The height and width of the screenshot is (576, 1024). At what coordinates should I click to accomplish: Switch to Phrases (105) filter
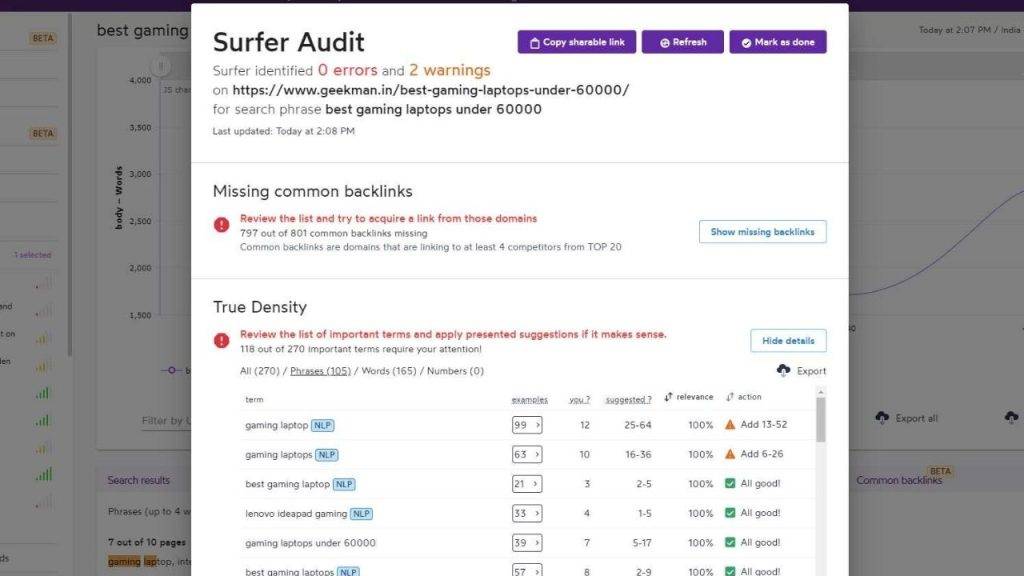click(x=320, y=371)
